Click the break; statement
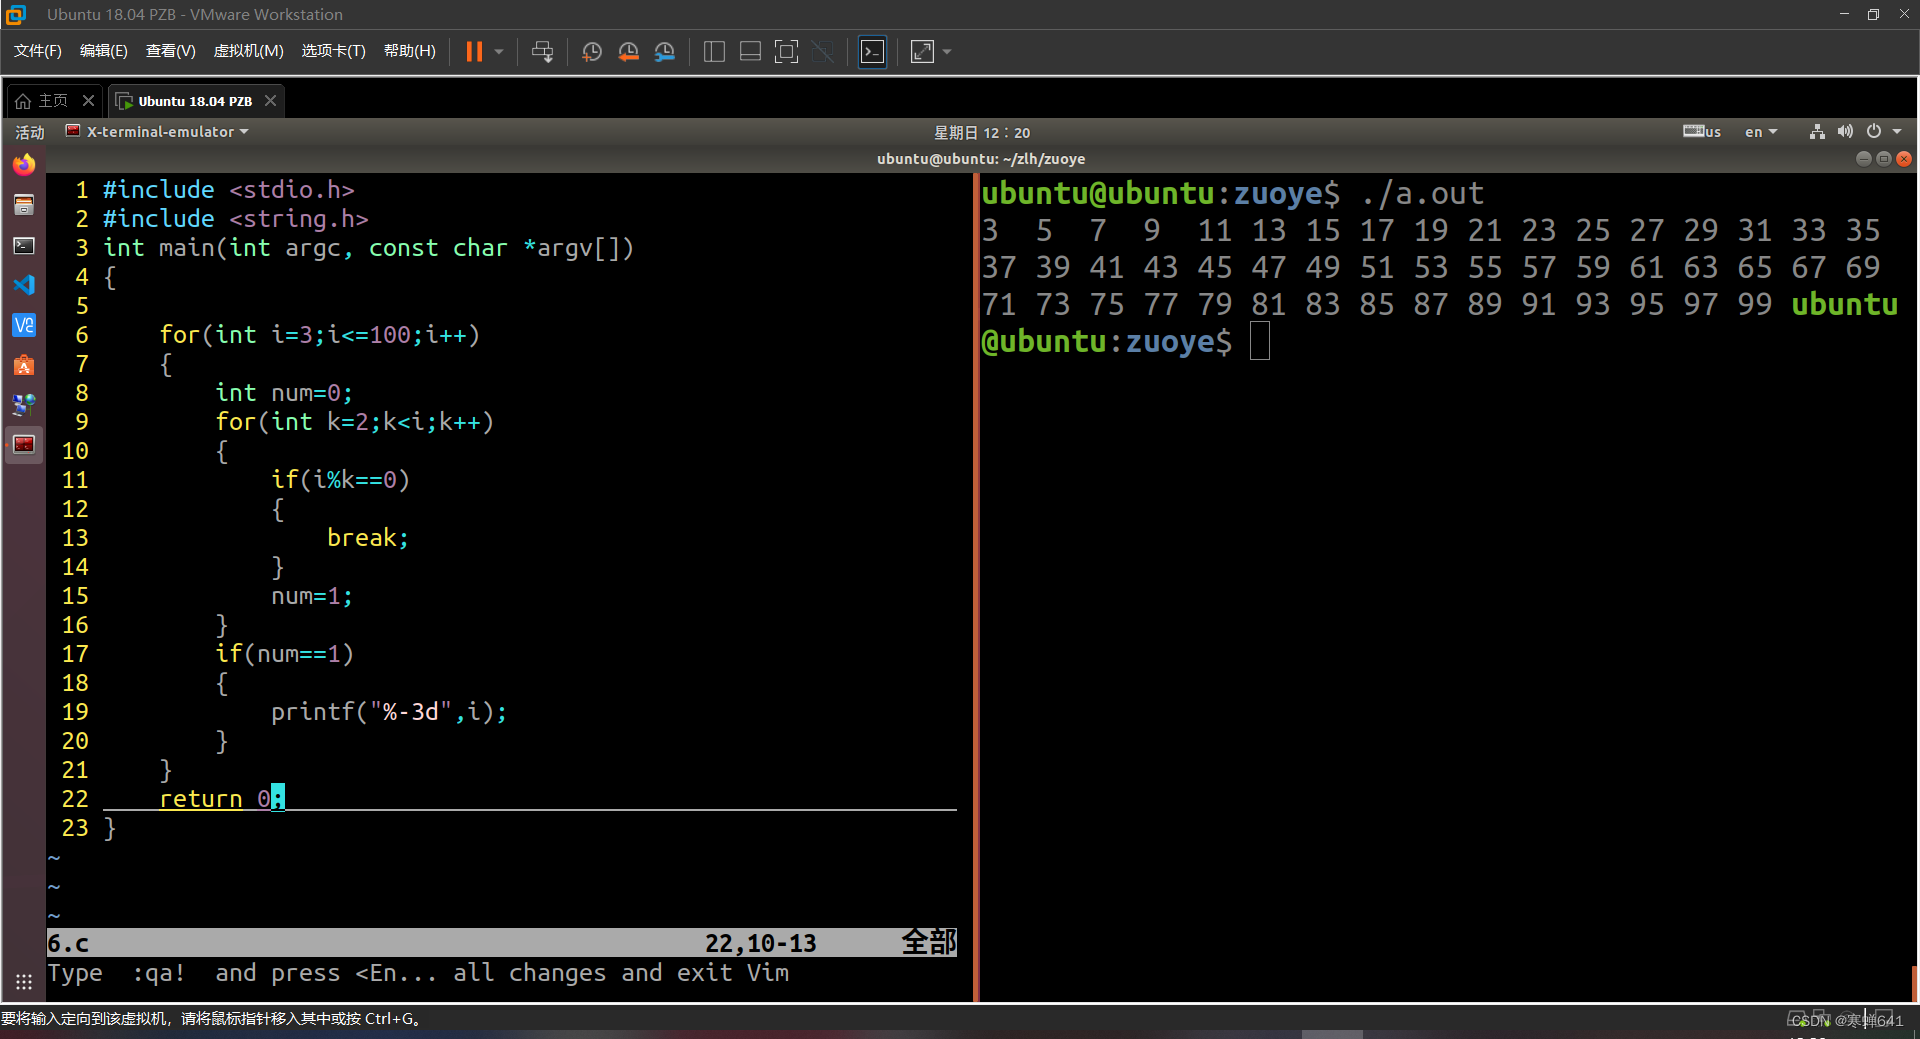Screen dimensions: 1920x1039 pyautogui.click(x=368, y=538)
